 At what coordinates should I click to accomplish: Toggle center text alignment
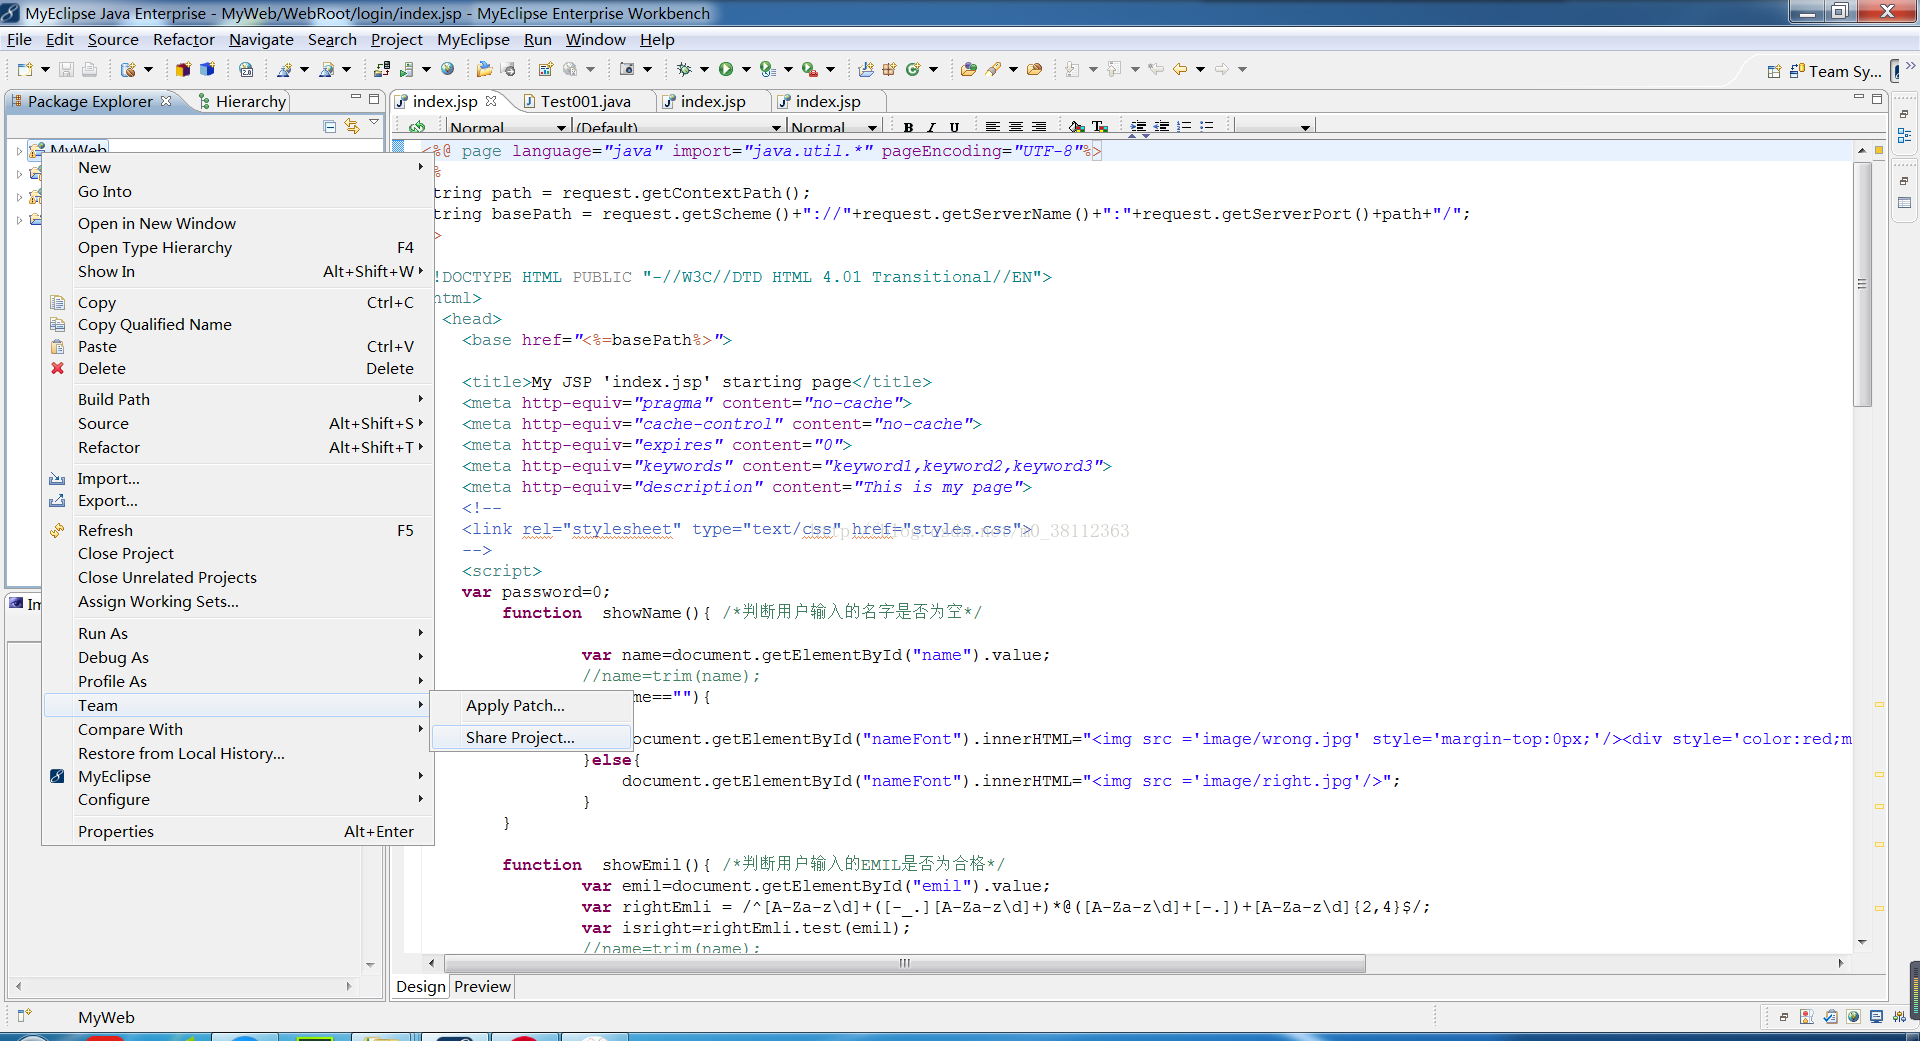[x=1015, y=127]
